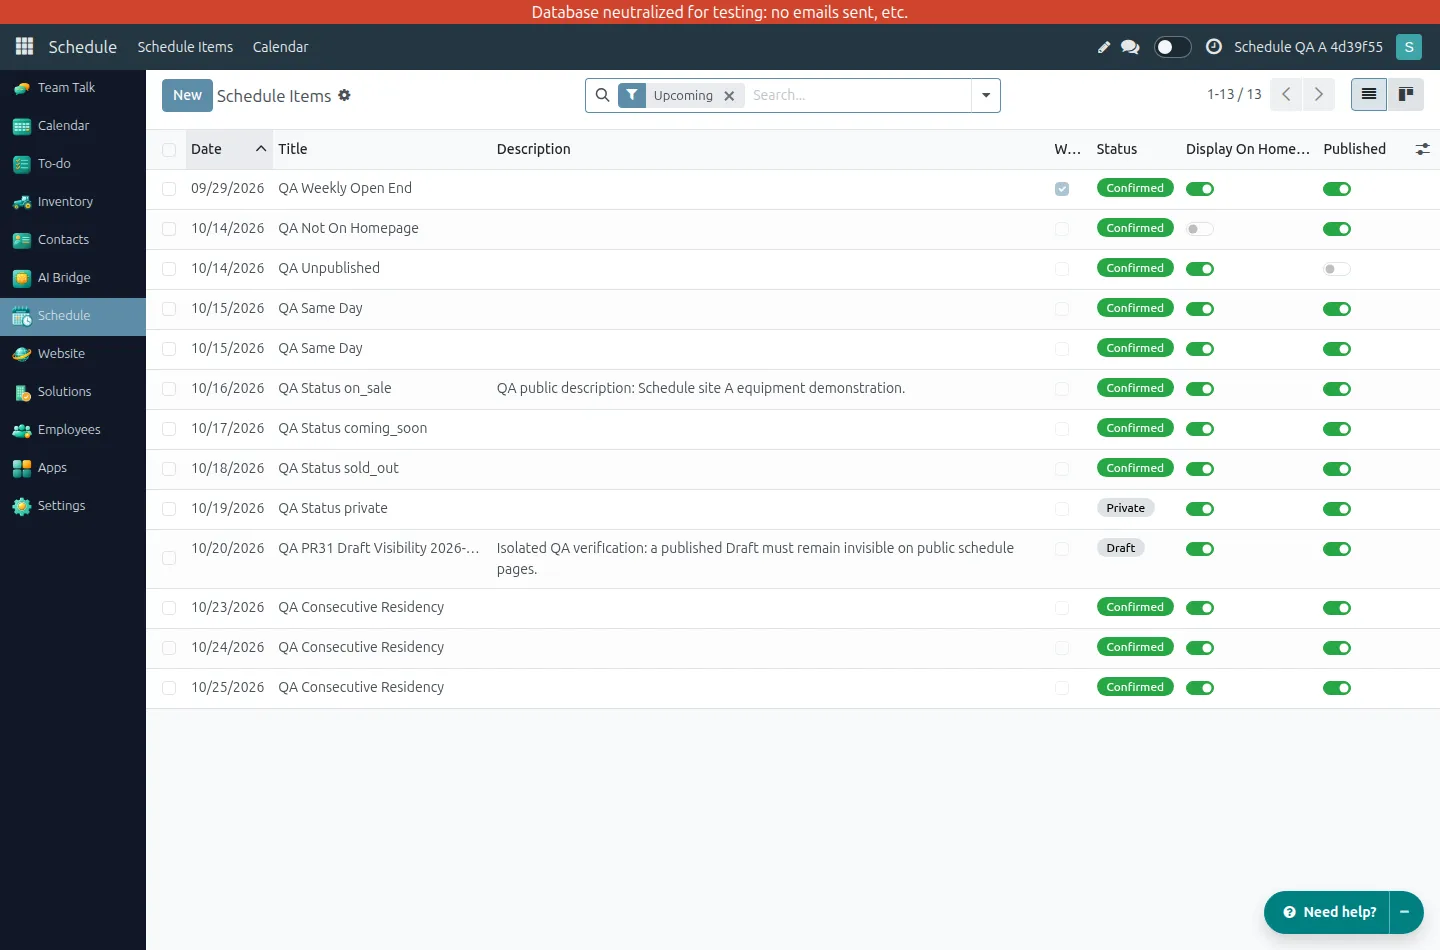Open Website app in sidebar
The image size is (1440, 950).
73,354
